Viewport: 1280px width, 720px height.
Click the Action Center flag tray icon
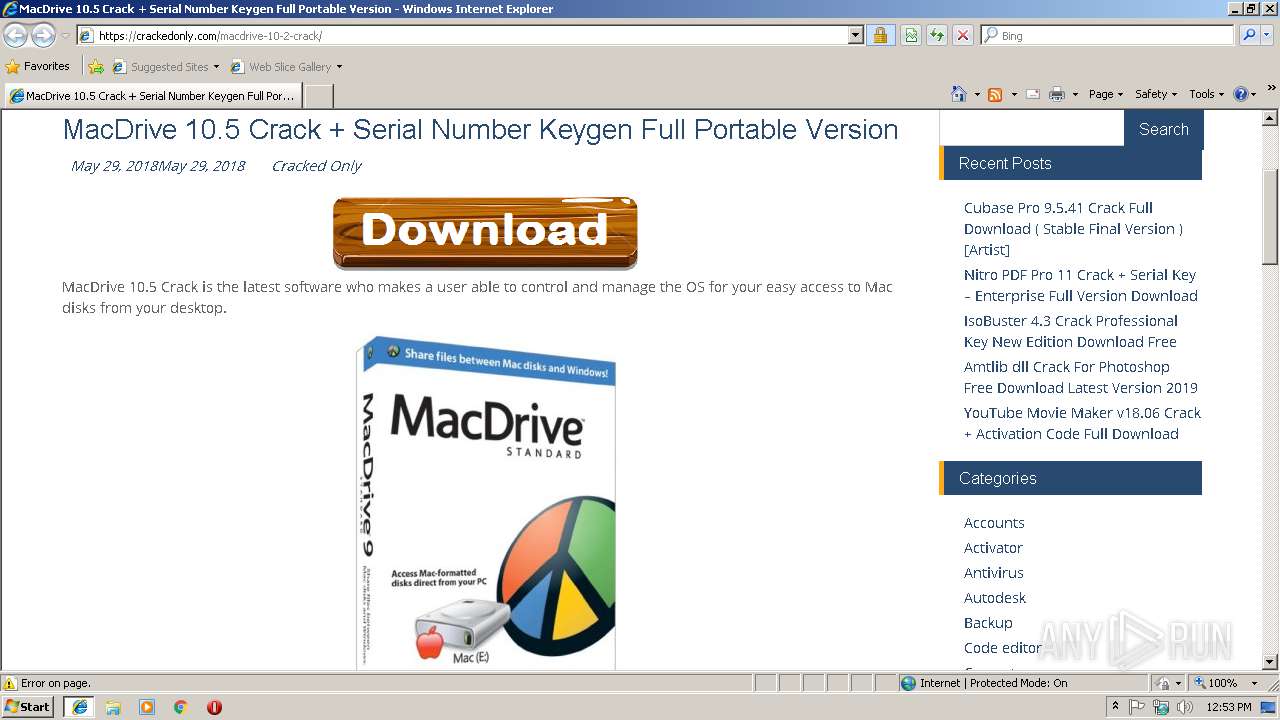1137,707
